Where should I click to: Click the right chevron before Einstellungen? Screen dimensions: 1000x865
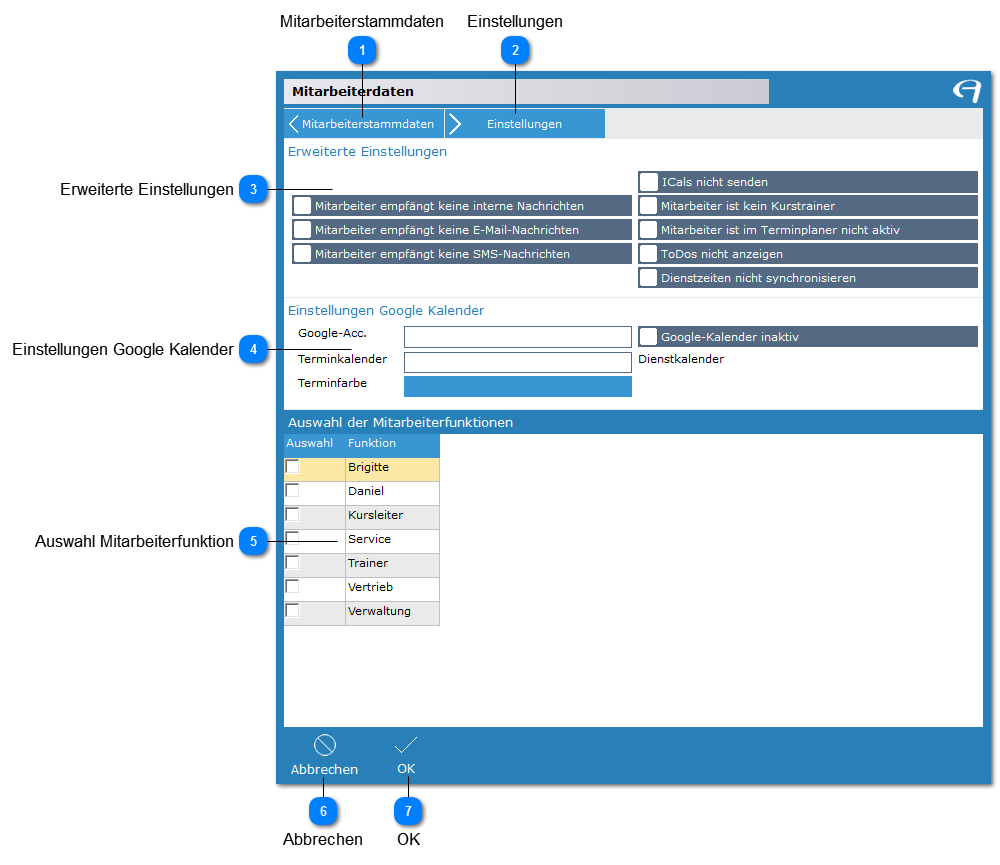tap(455, 124)
